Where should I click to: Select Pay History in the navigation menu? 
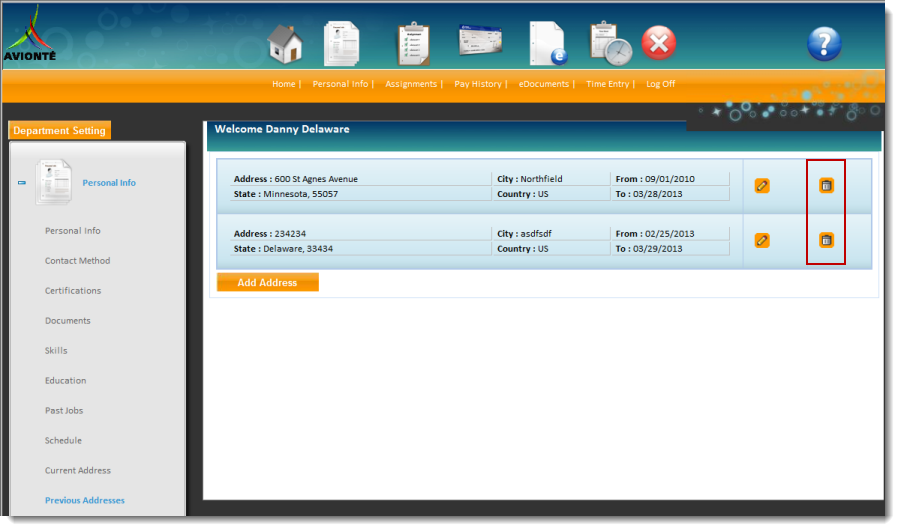(x=478, y=84)
